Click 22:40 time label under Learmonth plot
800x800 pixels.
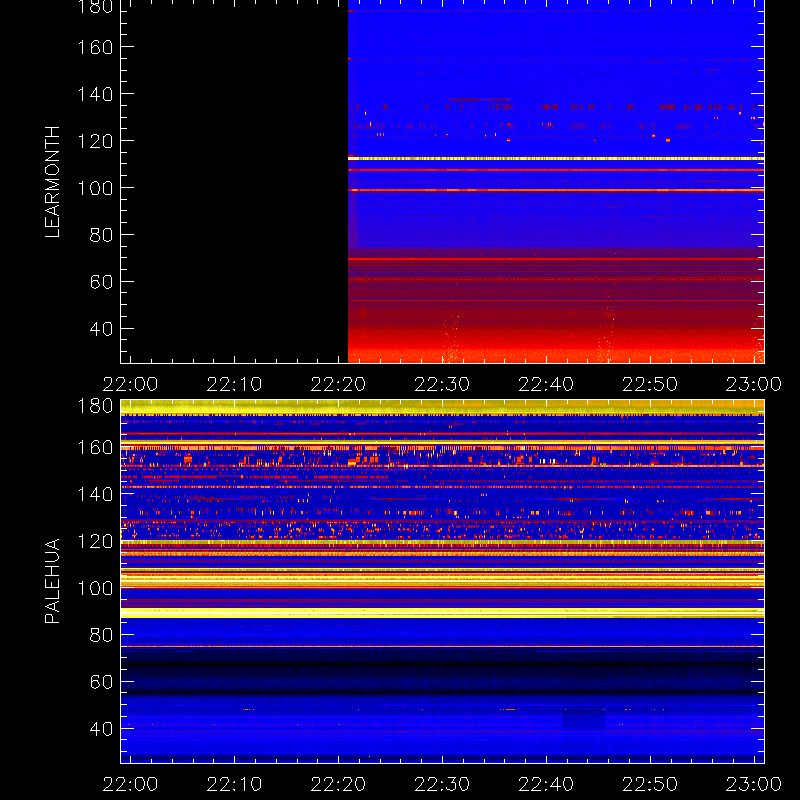click(x=546, y=384)
